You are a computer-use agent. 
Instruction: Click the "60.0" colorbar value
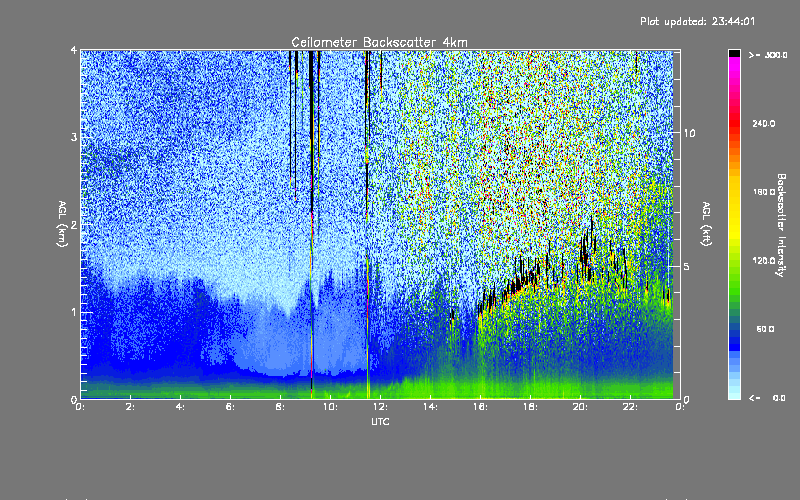765,329
